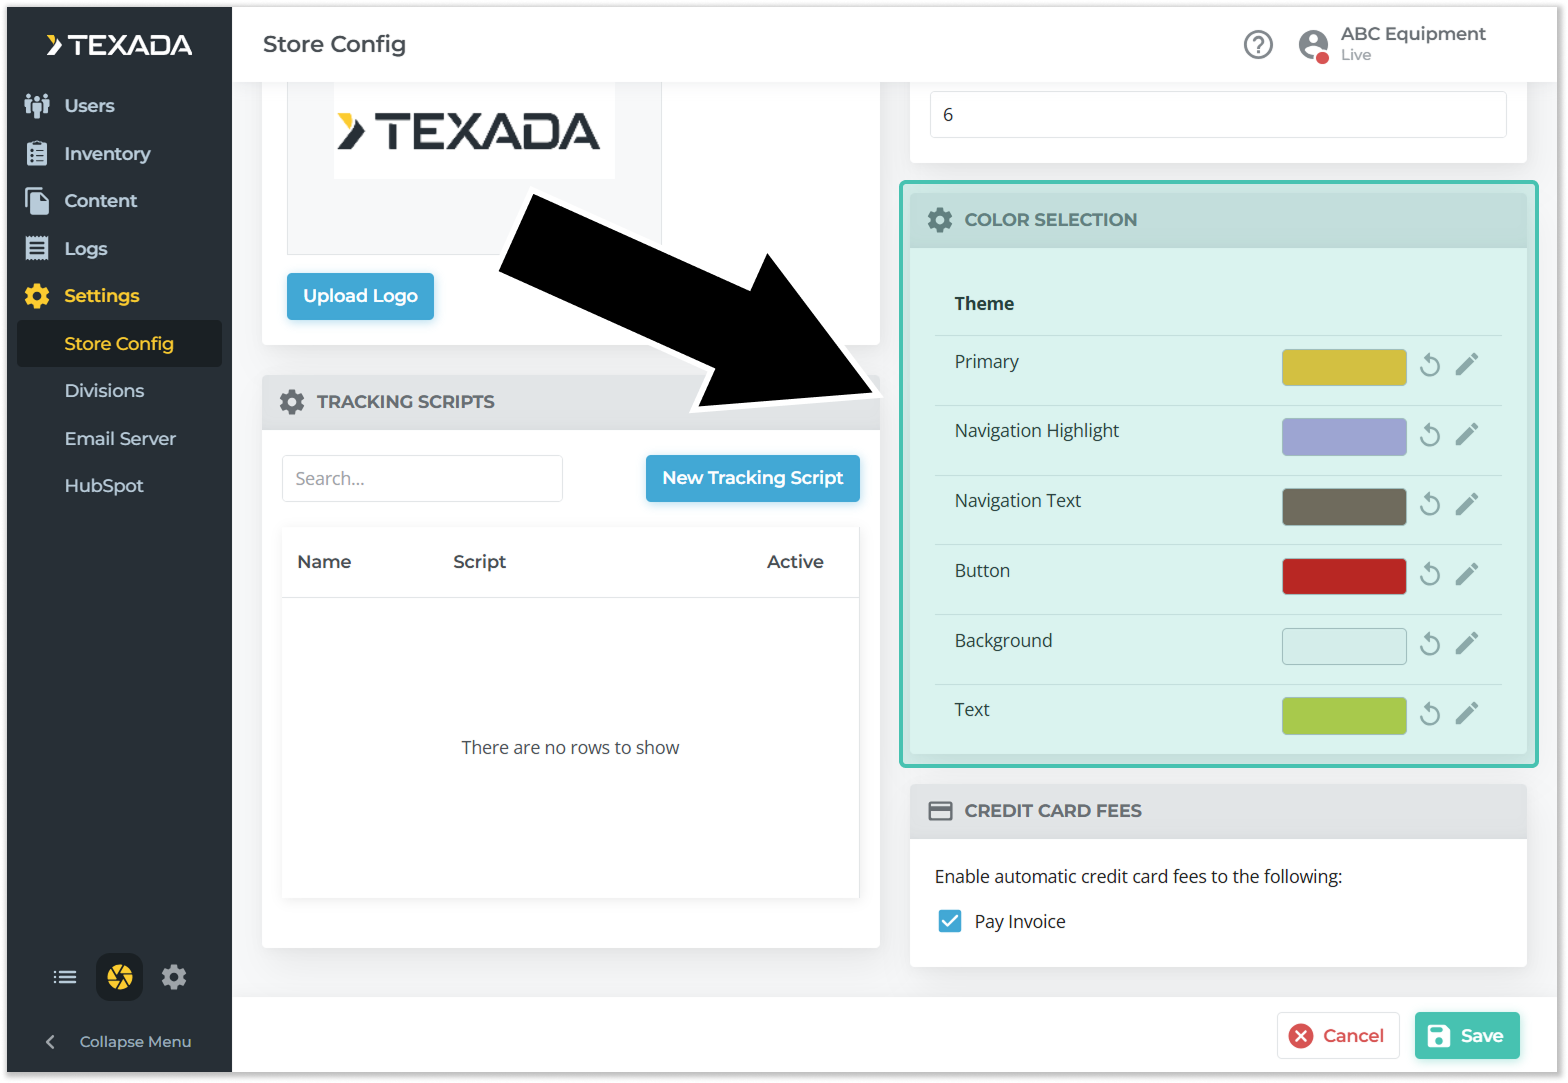Collapse the Settings menu section
Viewport: 1568px width, 1083px height.
[x=101, y=296]
